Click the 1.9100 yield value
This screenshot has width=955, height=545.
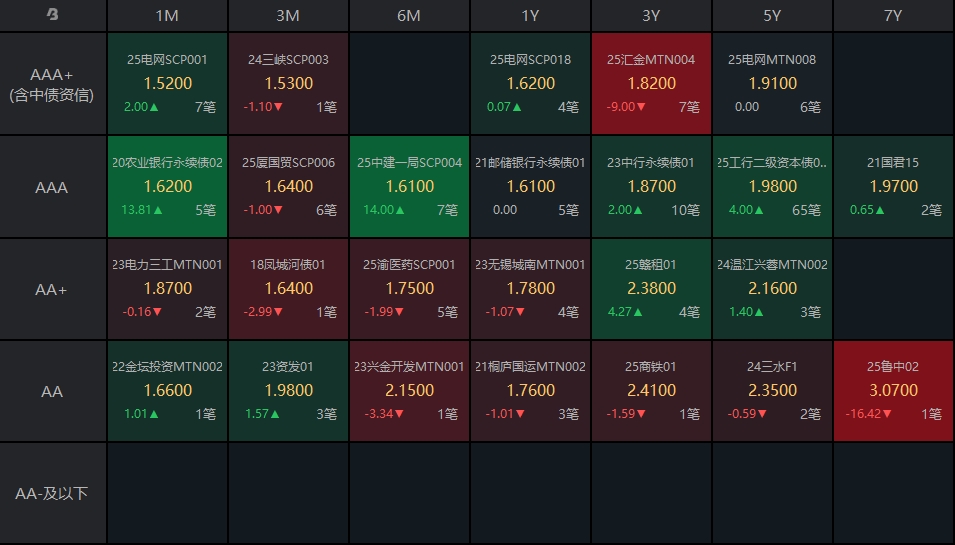click(x=772, y=83)
